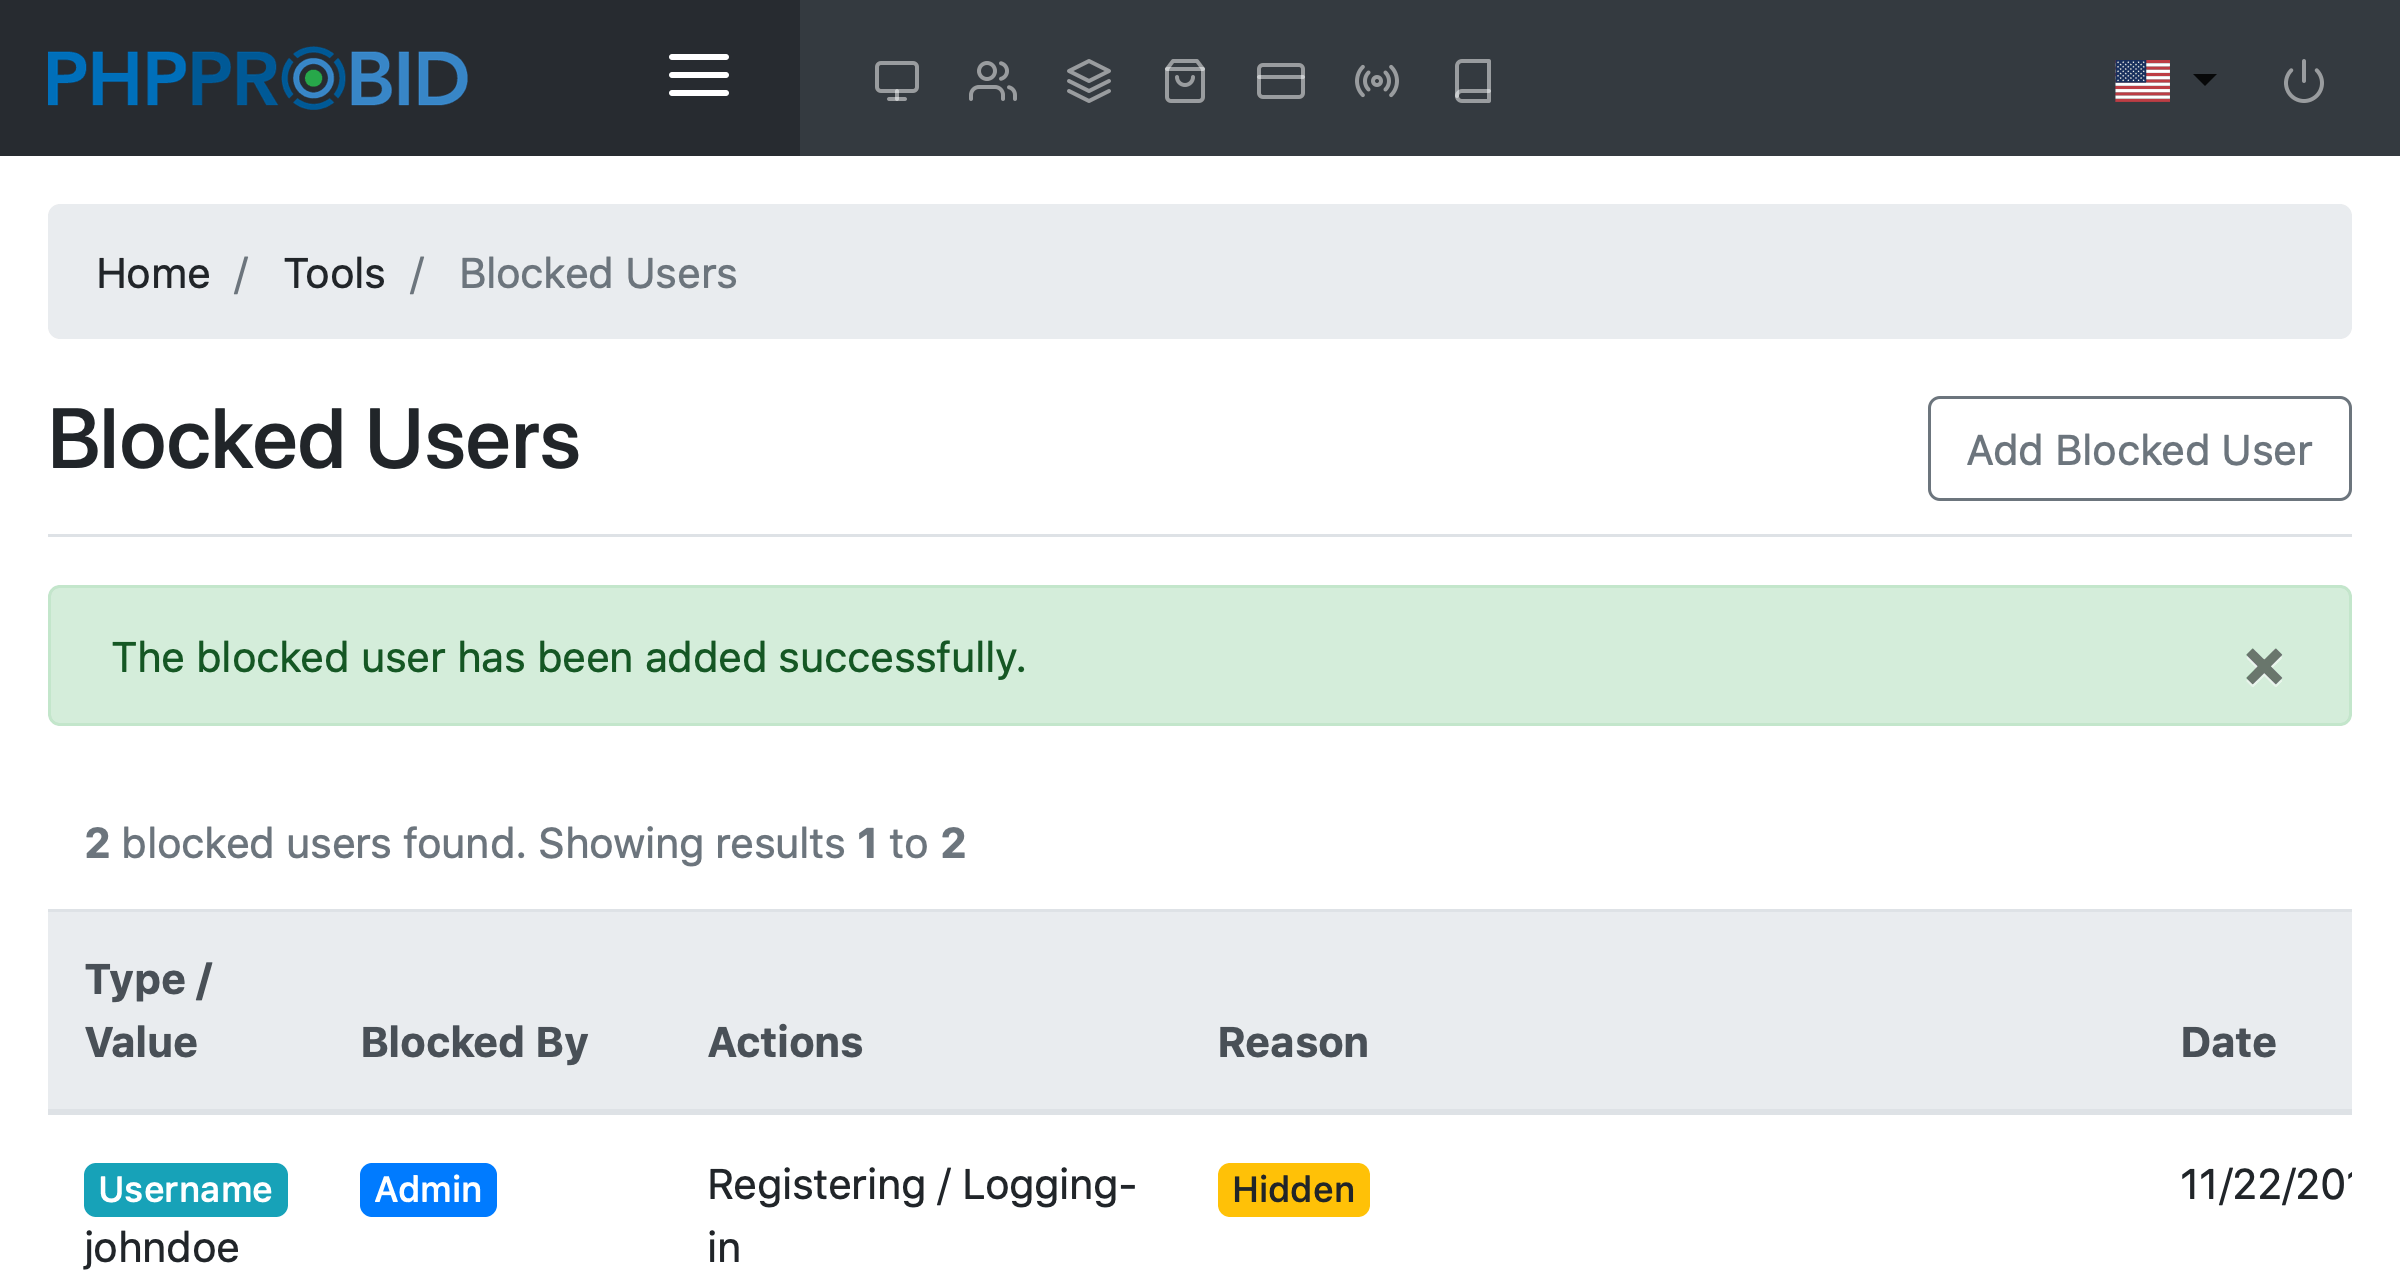Click the Add Blocked User button
Image resolution: width=2400 pixels, height=1278 pixels.
click(2139, 449)
